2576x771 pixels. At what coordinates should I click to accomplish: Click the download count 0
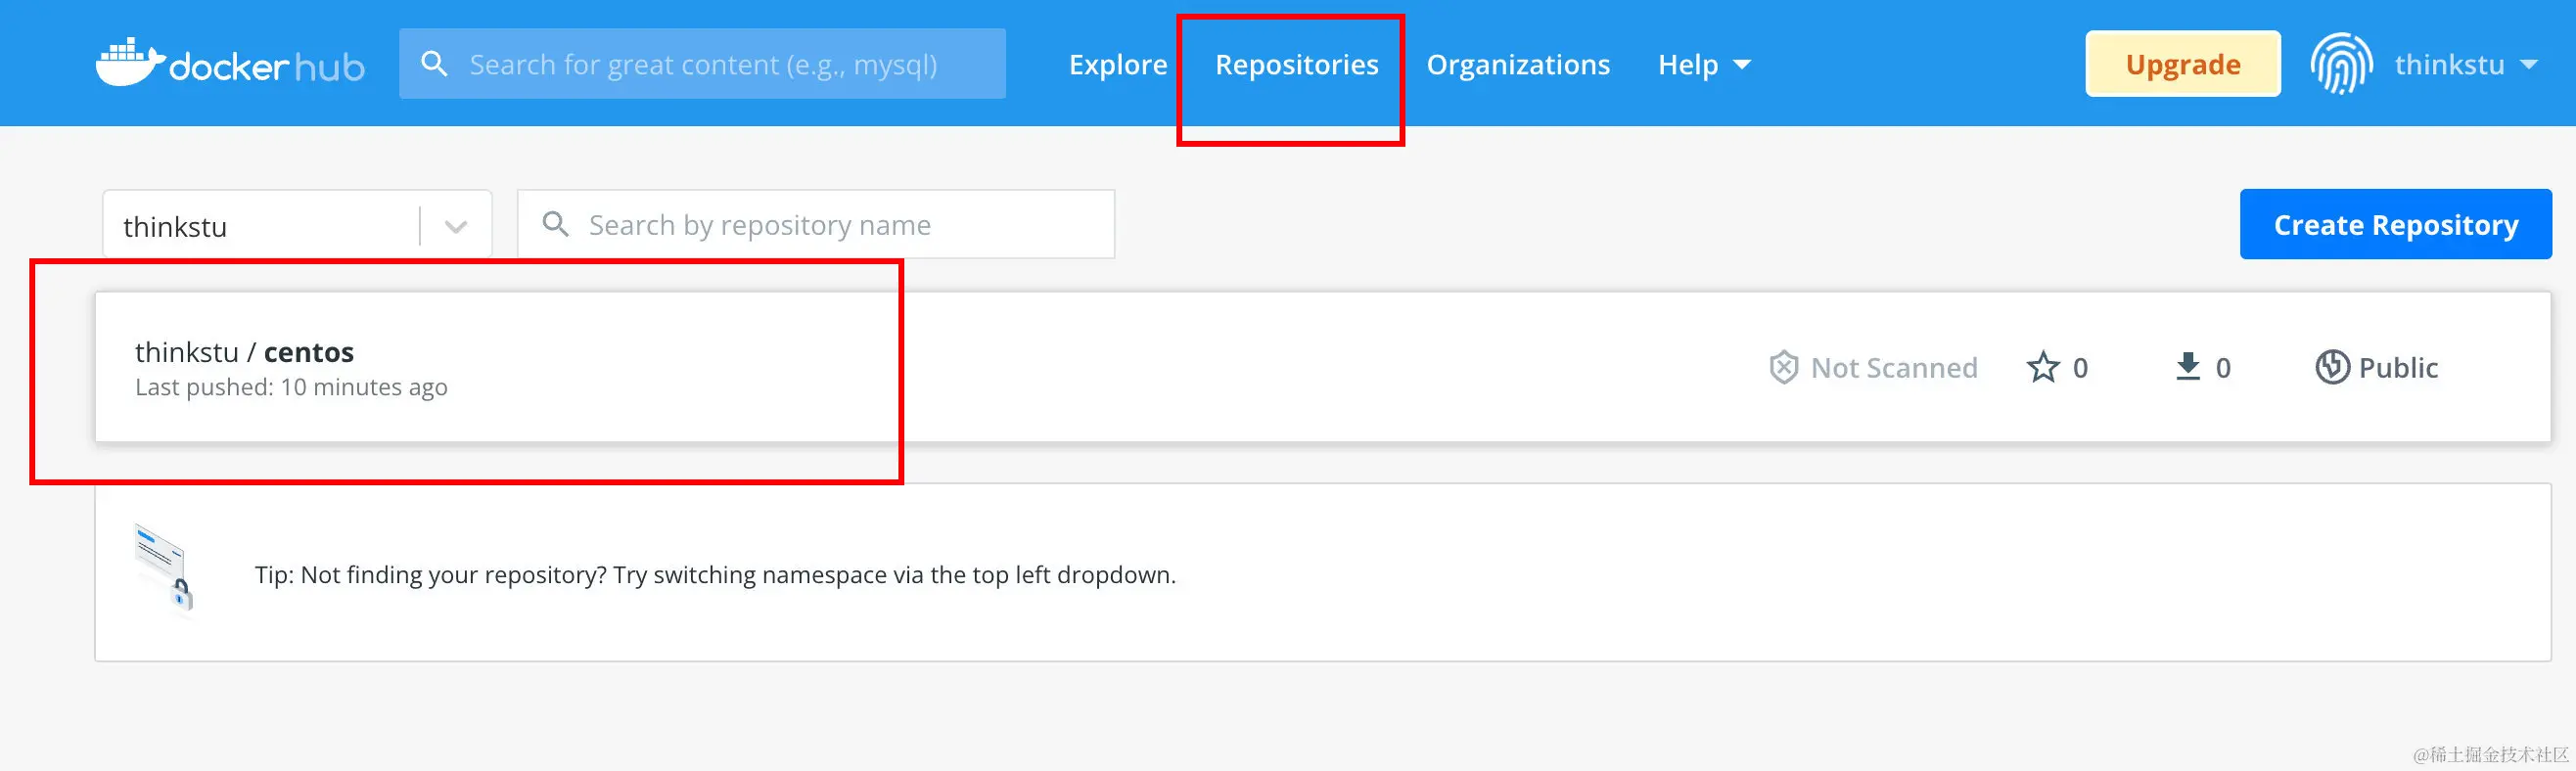coord(2223,367)
